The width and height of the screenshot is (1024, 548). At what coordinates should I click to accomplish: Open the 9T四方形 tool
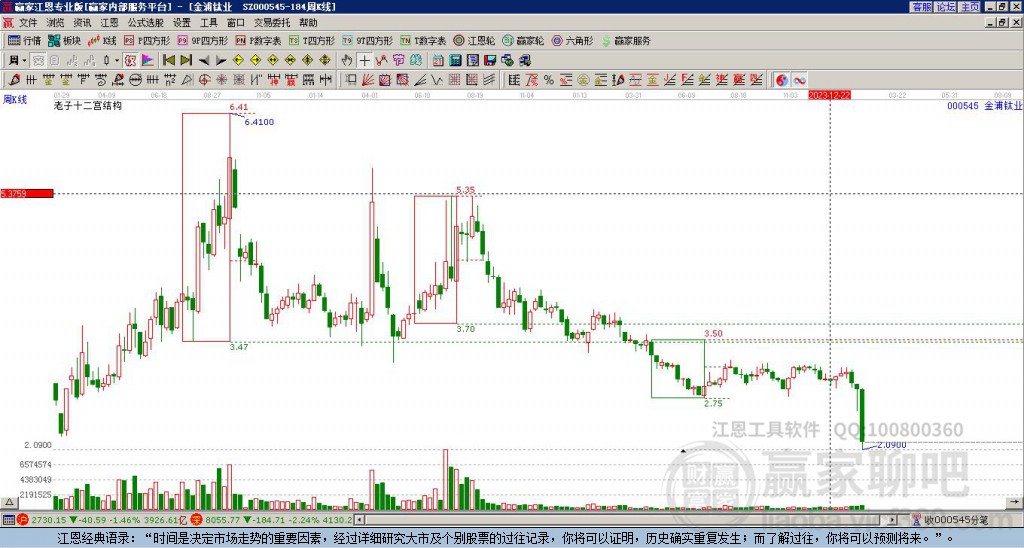368,40
